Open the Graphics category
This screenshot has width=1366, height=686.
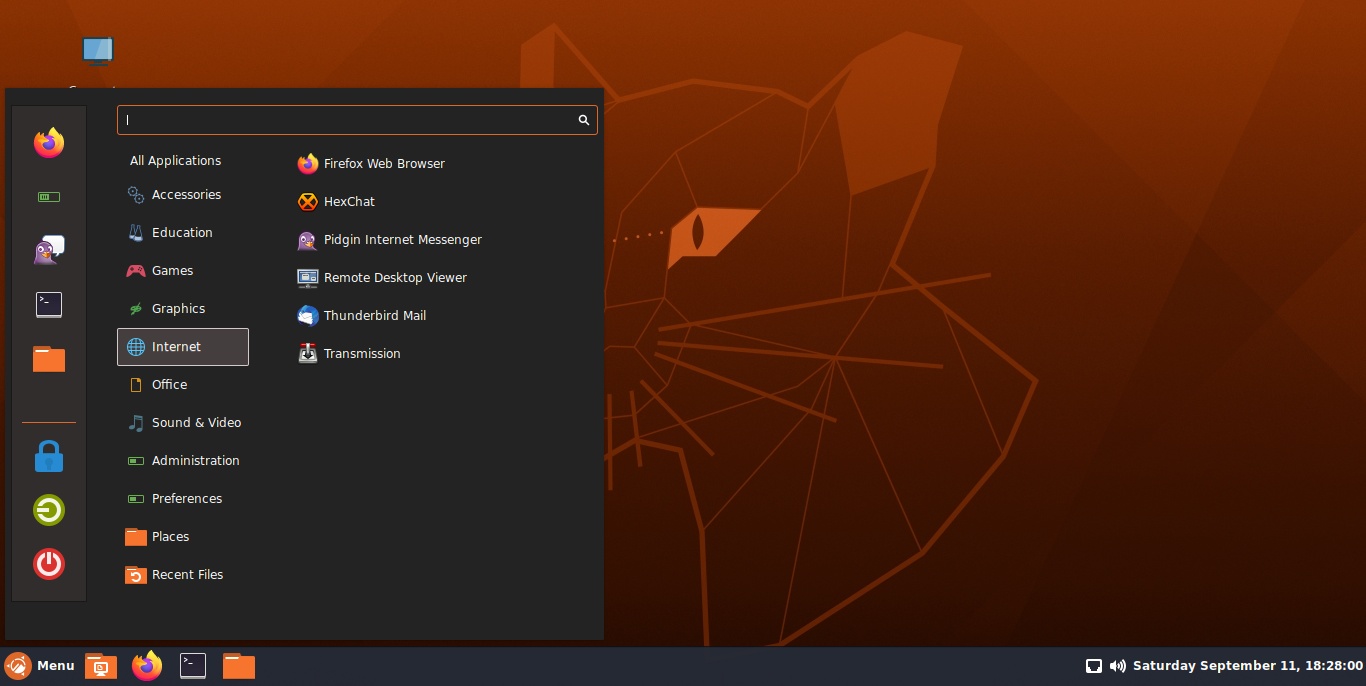[178, 309]
